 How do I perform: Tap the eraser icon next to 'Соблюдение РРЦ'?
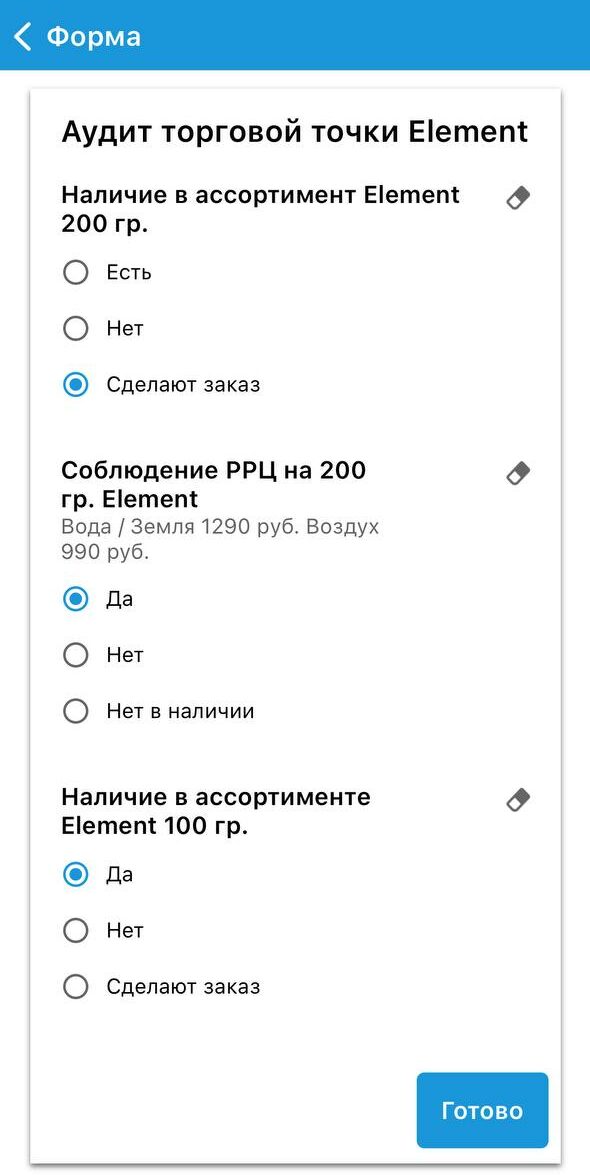[x=516, y=473]
